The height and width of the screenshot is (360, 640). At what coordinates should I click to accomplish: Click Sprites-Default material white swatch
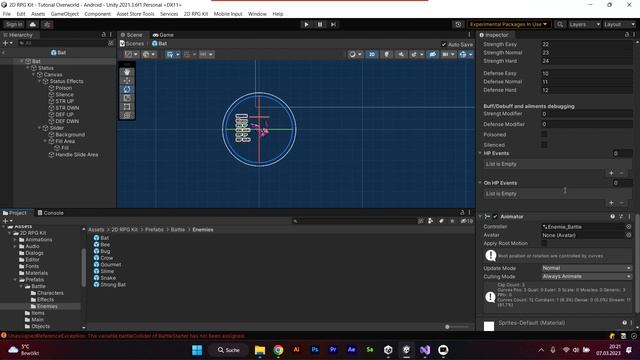[489, 326]
